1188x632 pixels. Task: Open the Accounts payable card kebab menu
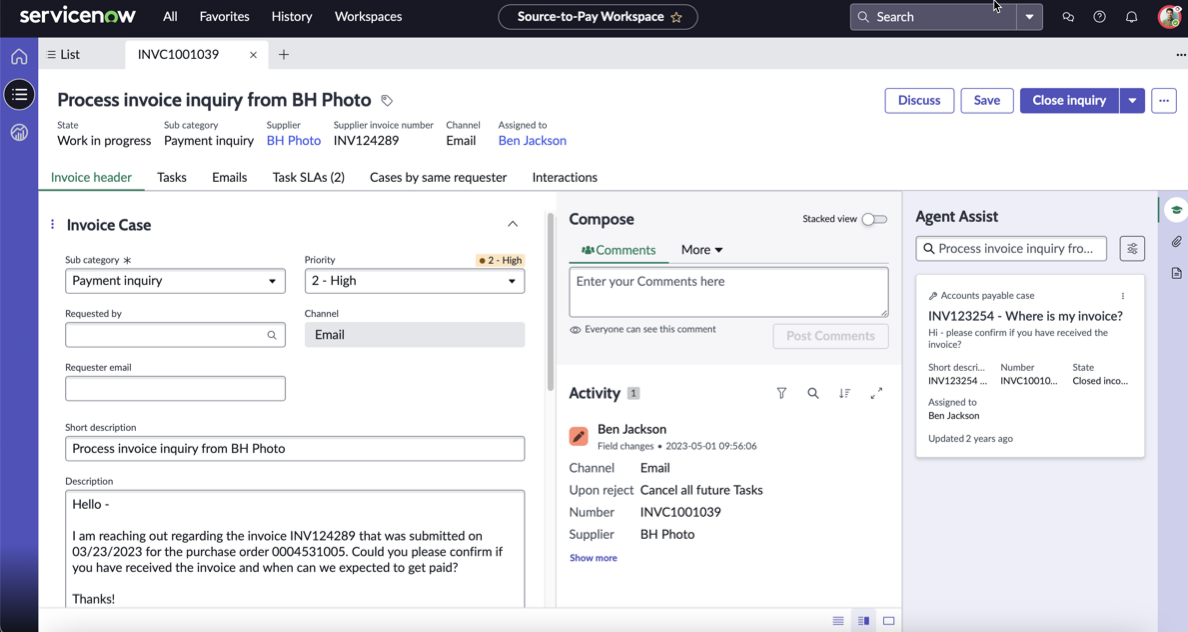click(x=1123, y=296)
